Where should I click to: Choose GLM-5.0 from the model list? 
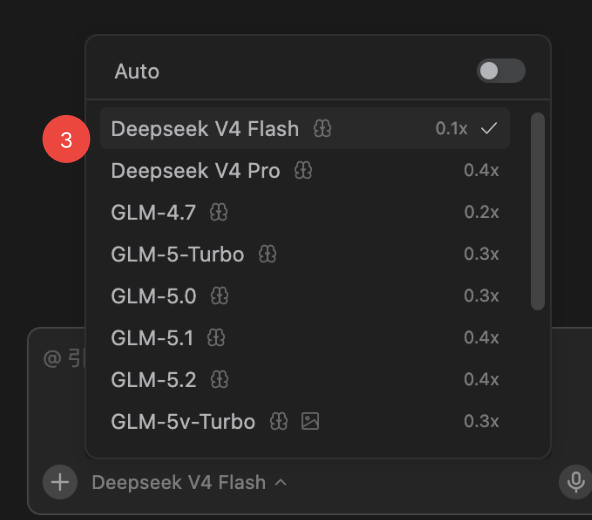click(305, 296)
